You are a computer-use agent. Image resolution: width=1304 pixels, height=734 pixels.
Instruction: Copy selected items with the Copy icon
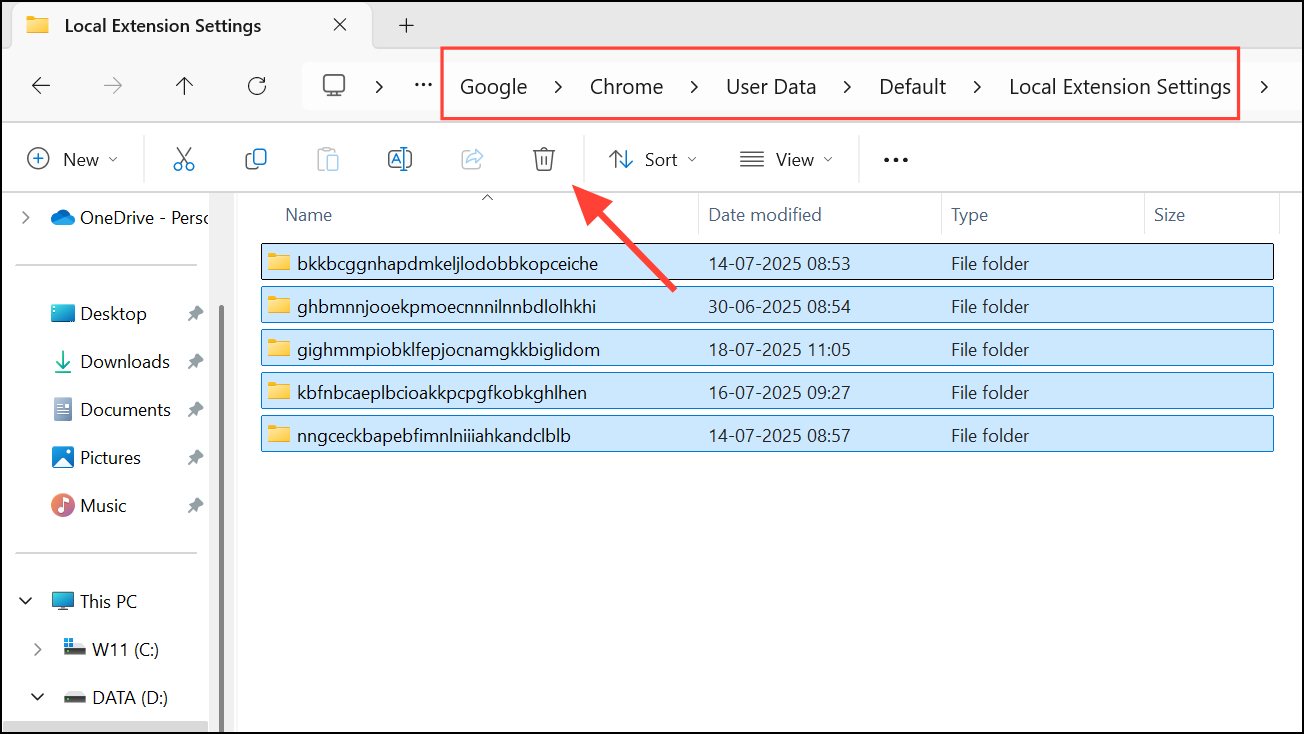pos(256,159)
